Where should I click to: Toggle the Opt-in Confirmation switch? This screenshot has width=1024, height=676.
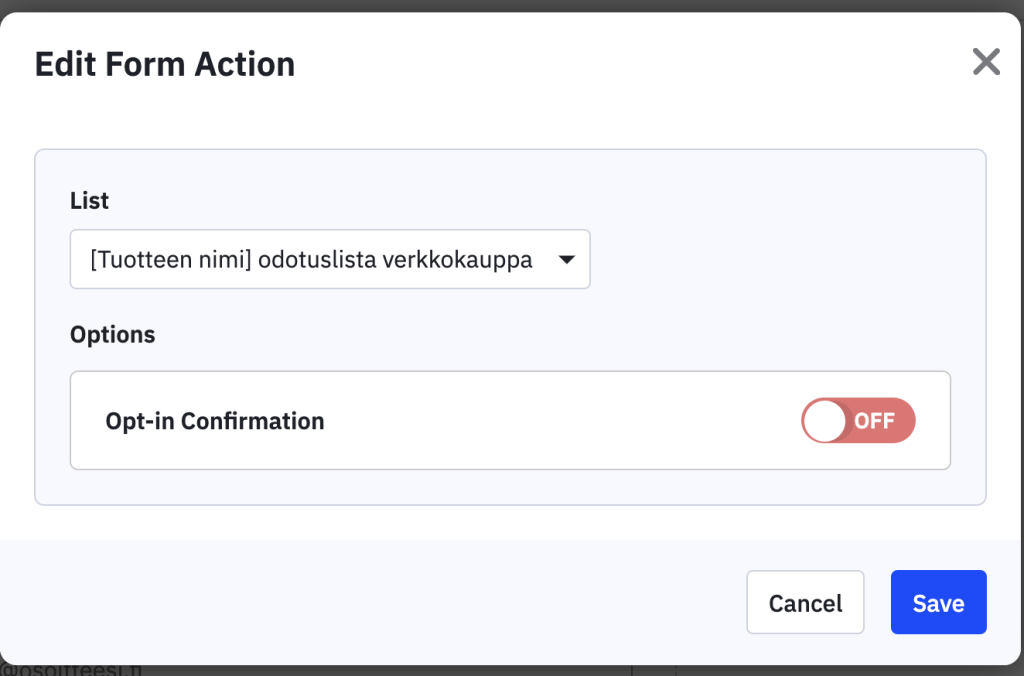pos(858,421)
